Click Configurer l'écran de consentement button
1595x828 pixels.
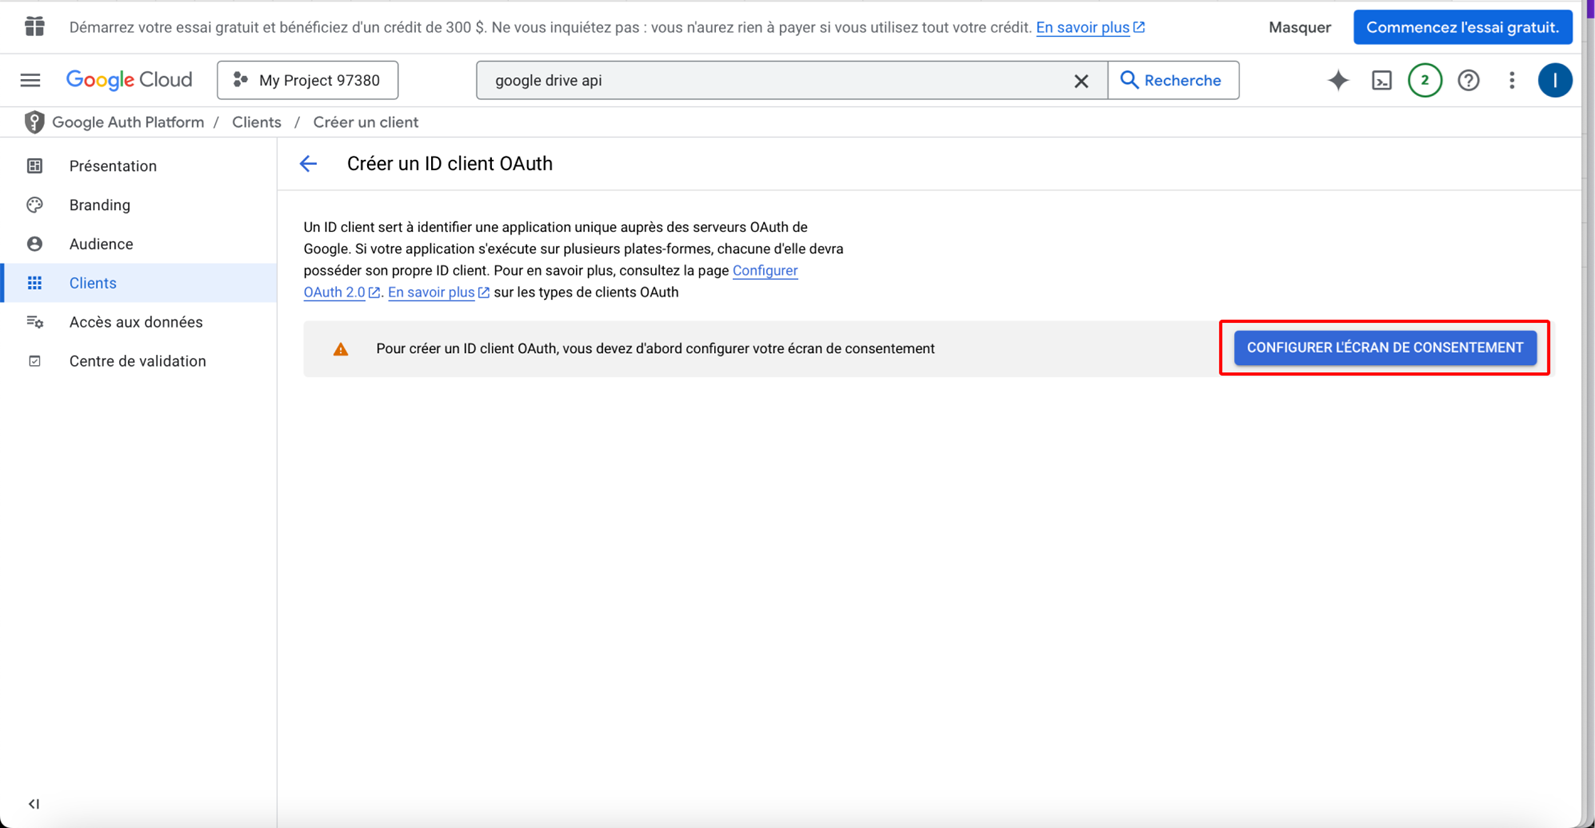1385,348
